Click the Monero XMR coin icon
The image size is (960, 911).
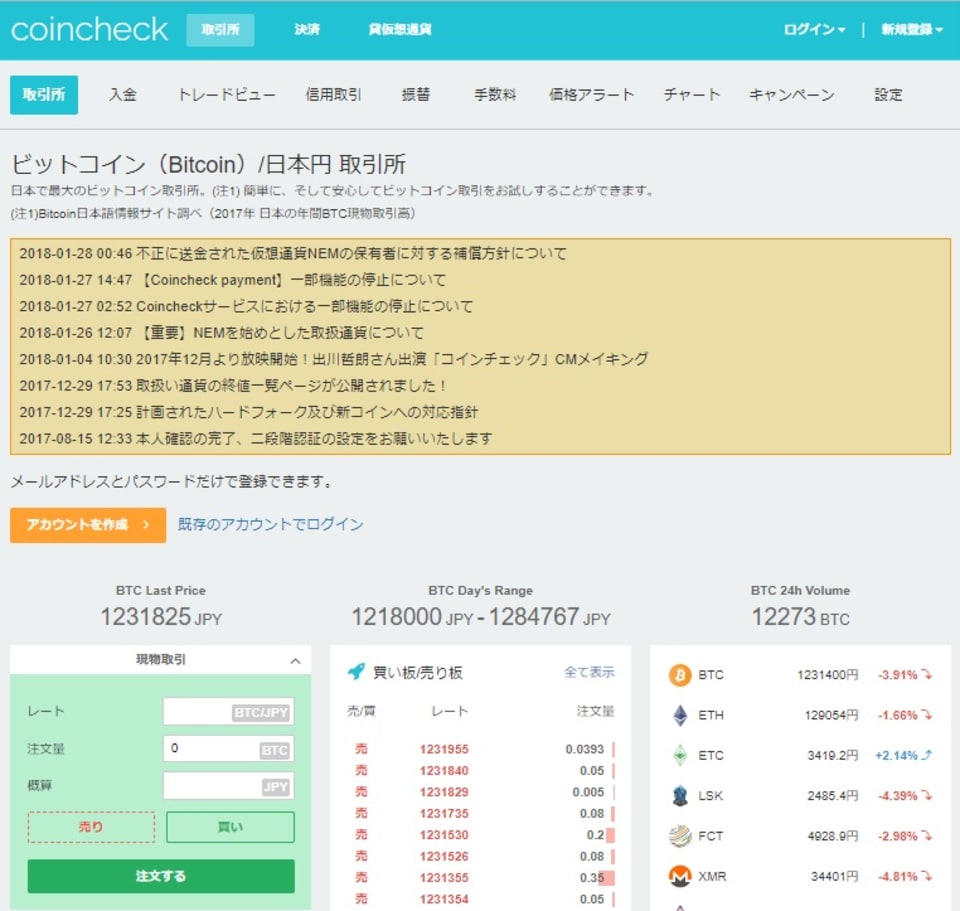pyautogui.click(x=680, y=877)
